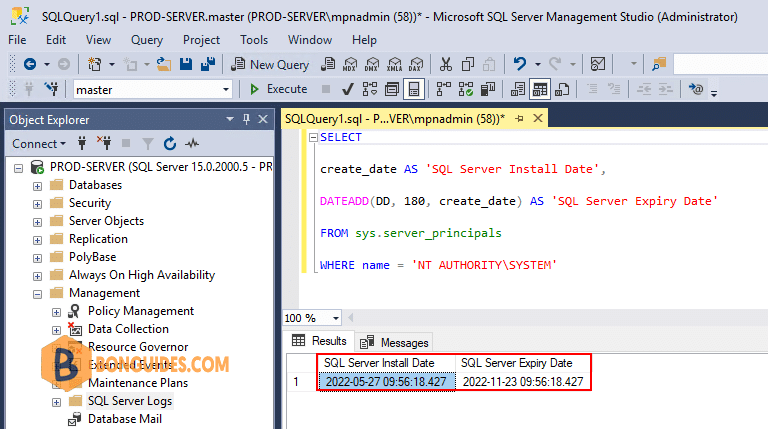The height and width of the screenshot is (429, 768).
Task: Click the Activity Monitor pulse icon
Action: point(192,143)
